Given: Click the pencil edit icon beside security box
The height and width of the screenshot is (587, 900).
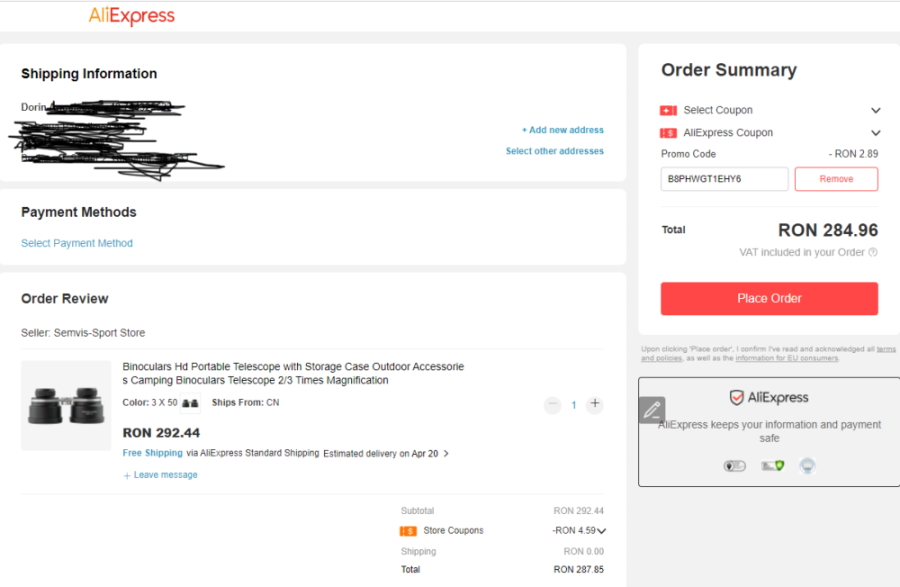Looking at the screenshot, I should tap(652, 410).
